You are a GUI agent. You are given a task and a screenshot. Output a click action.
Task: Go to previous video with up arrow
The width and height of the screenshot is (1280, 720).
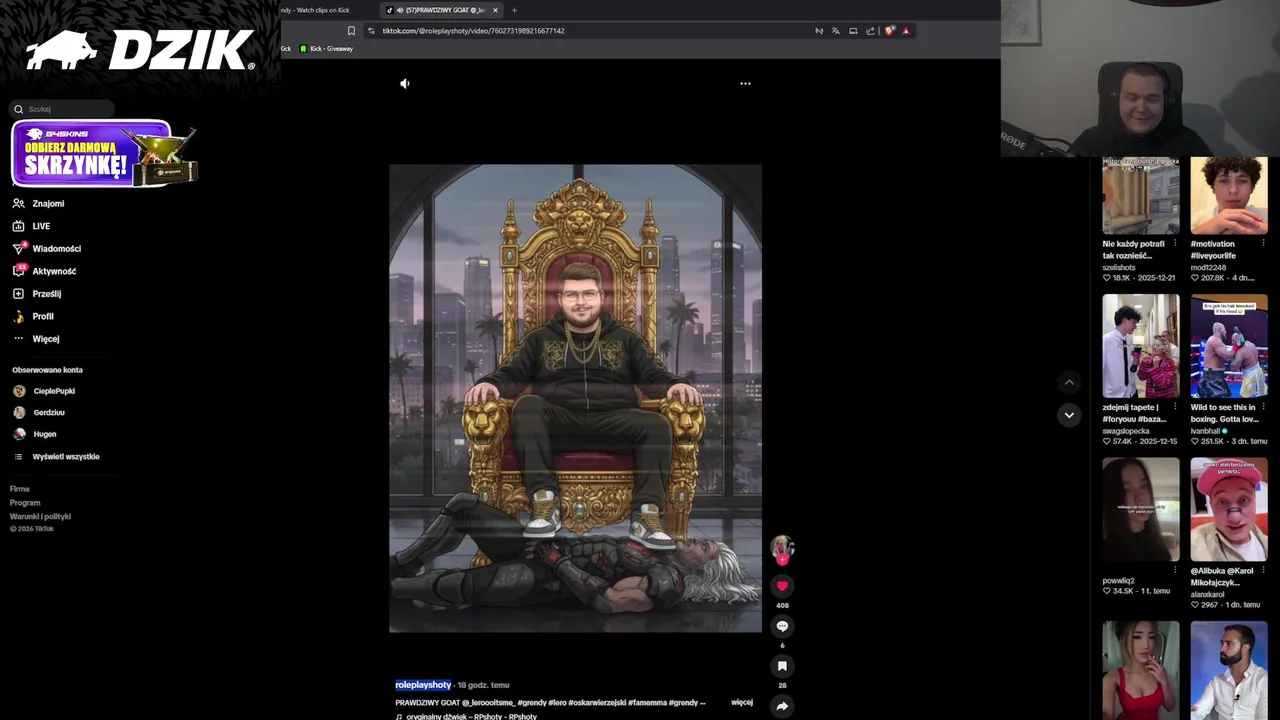1069,382
